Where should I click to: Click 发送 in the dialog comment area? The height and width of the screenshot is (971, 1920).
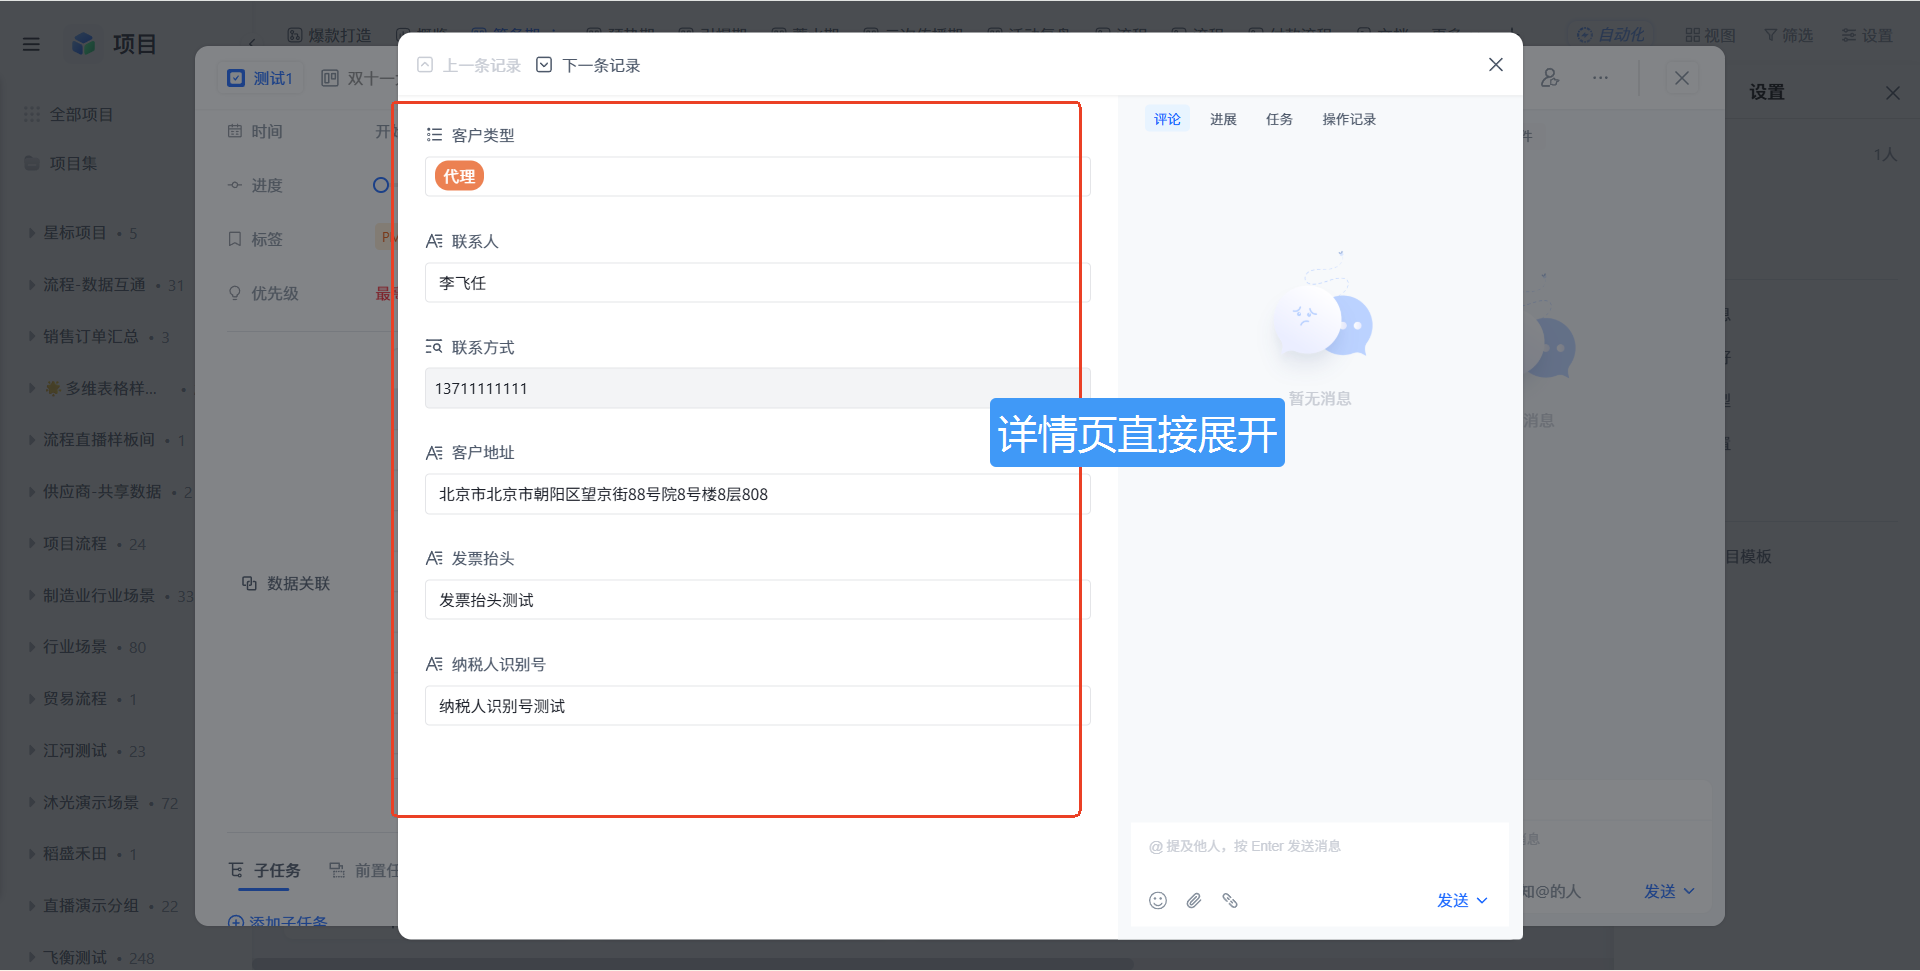pyautogui.click(x=1452, y=900)
